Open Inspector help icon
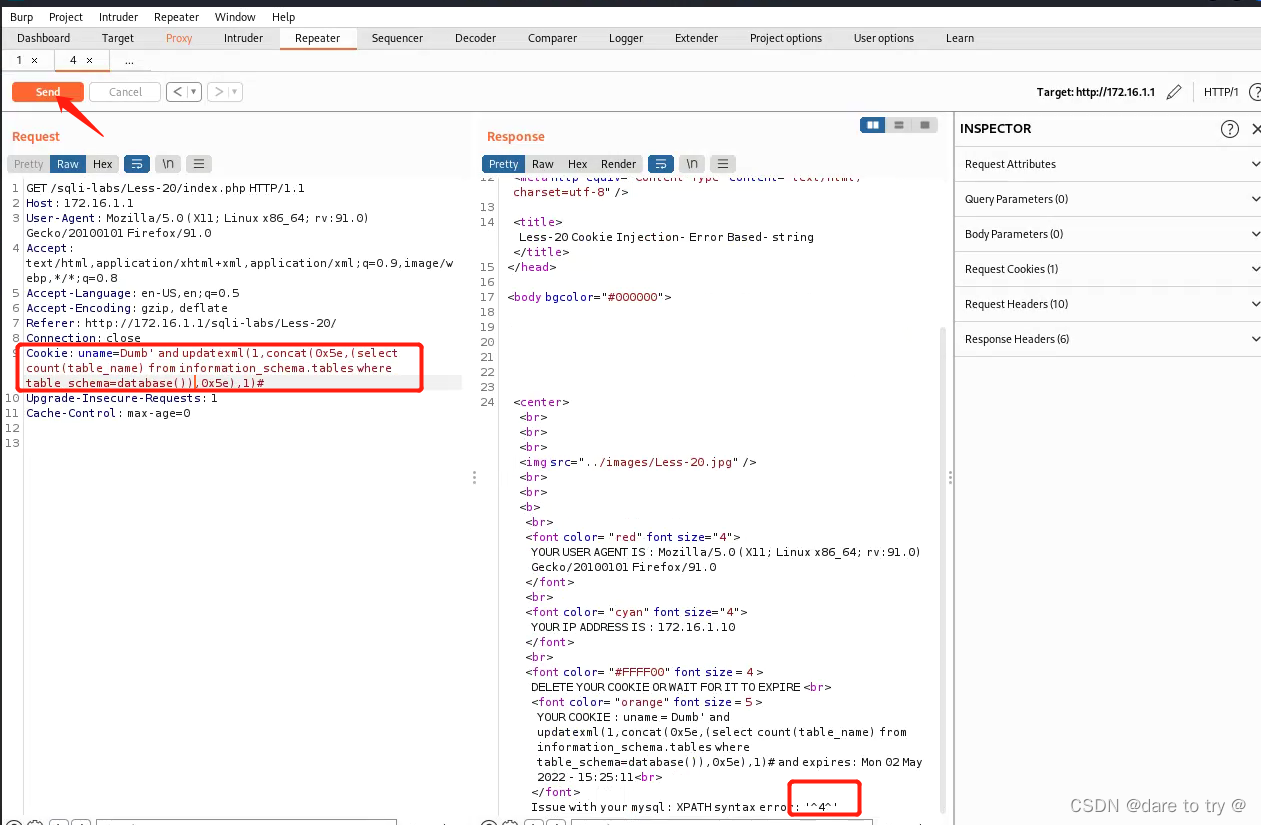 [1230, 129]
